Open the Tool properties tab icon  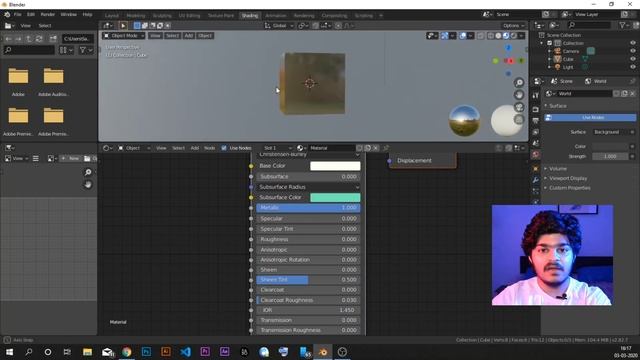point(536,95)
